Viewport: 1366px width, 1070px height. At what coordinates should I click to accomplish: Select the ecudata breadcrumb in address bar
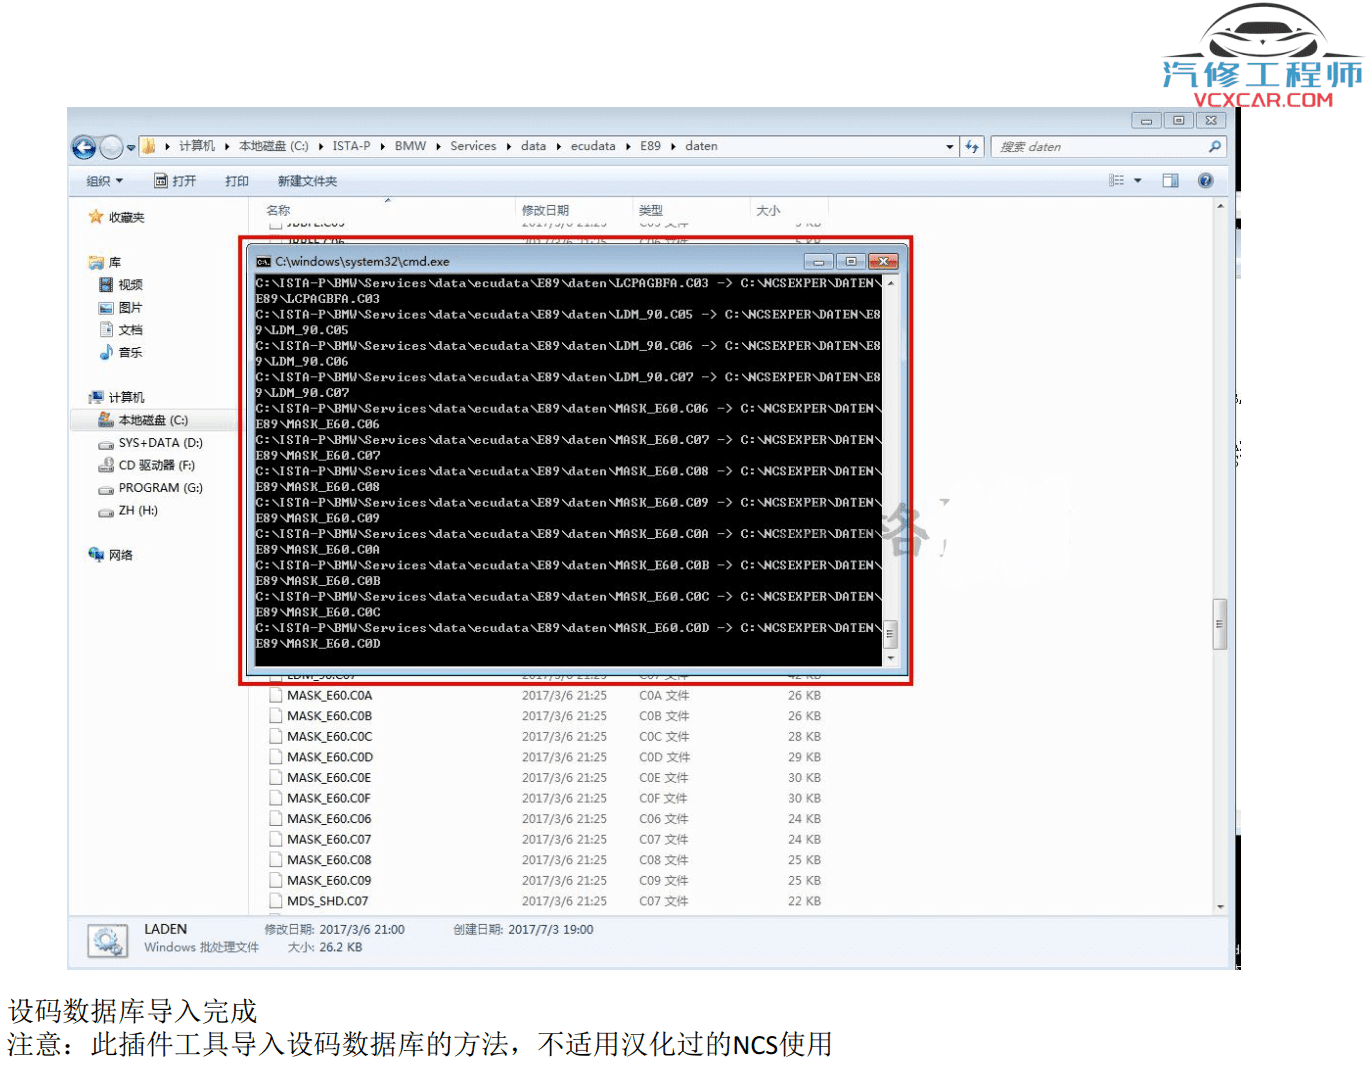pos(592,146)
